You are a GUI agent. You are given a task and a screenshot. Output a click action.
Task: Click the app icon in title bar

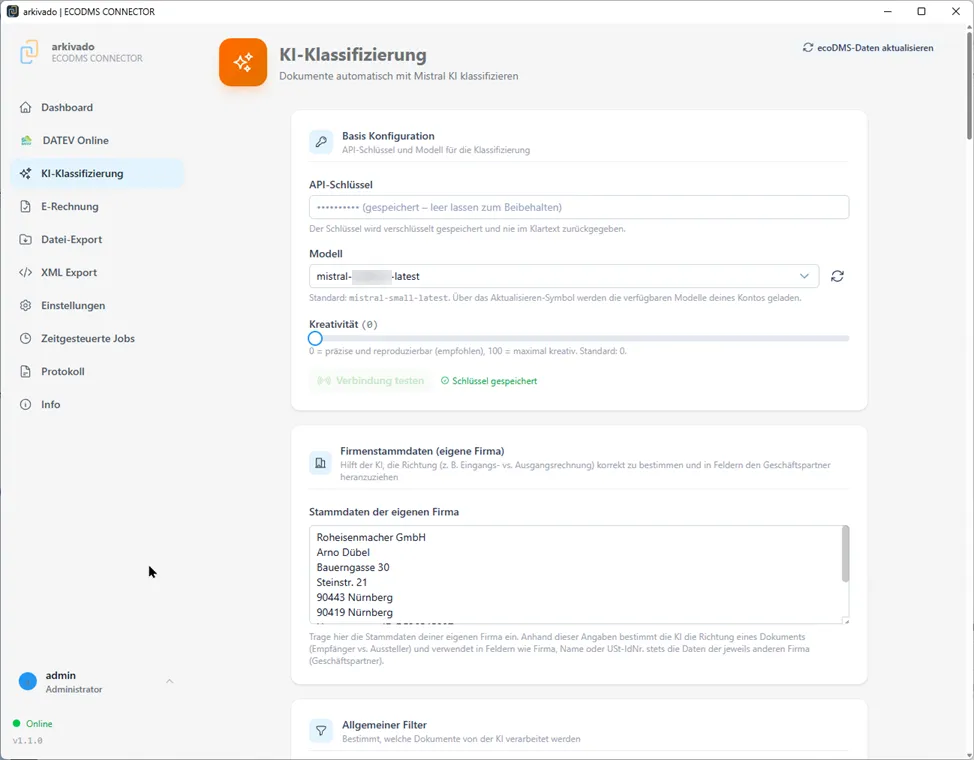[12, 11]
